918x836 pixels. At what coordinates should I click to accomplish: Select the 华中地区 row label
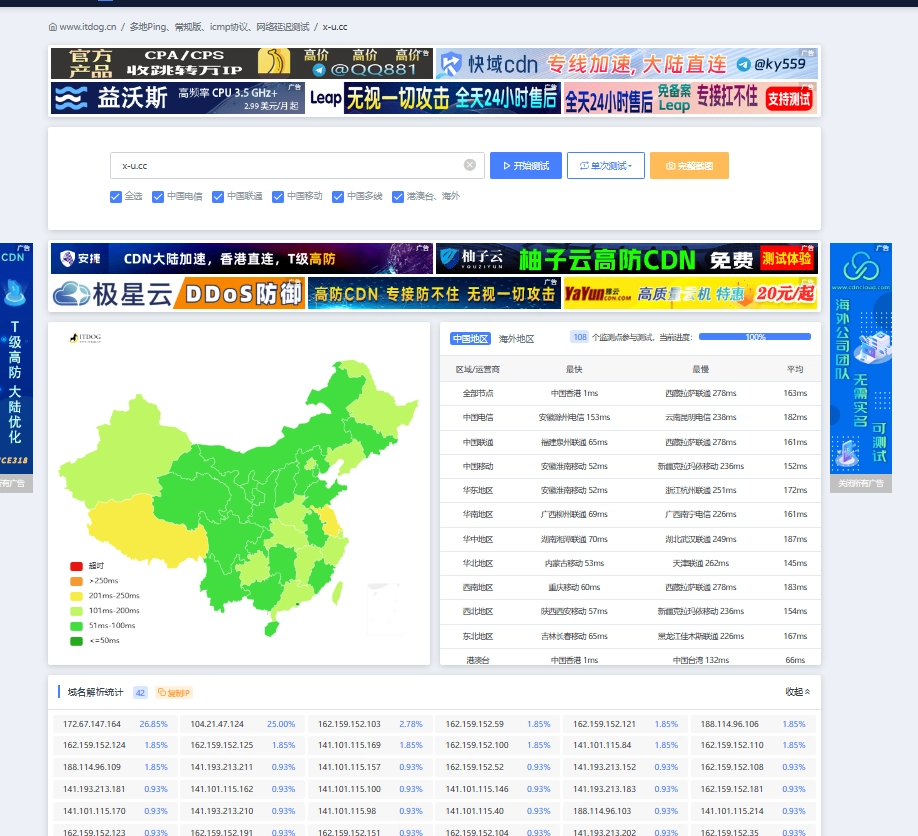pos(478,539)
